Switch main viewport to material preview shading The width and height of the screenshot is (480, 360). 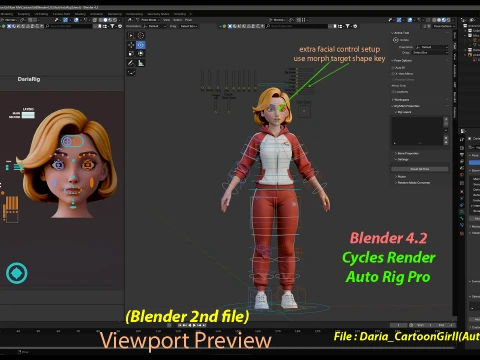443,20
